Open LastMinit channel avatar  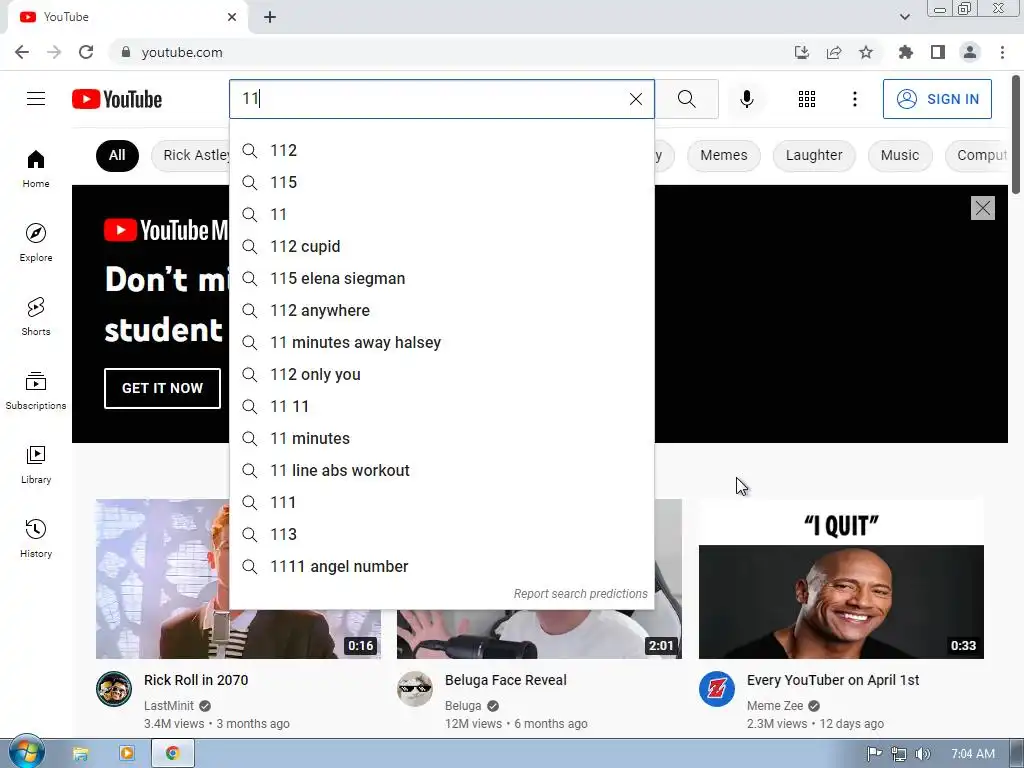[x=114, y=689]
